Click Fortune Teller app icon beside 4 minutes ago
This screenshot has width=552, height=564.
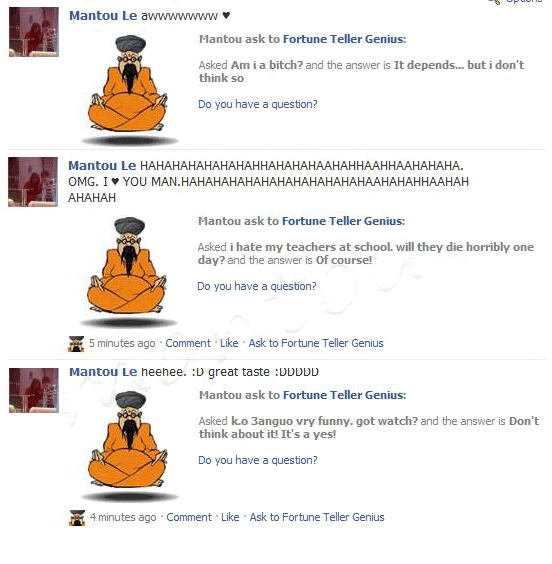click(77, 518)
